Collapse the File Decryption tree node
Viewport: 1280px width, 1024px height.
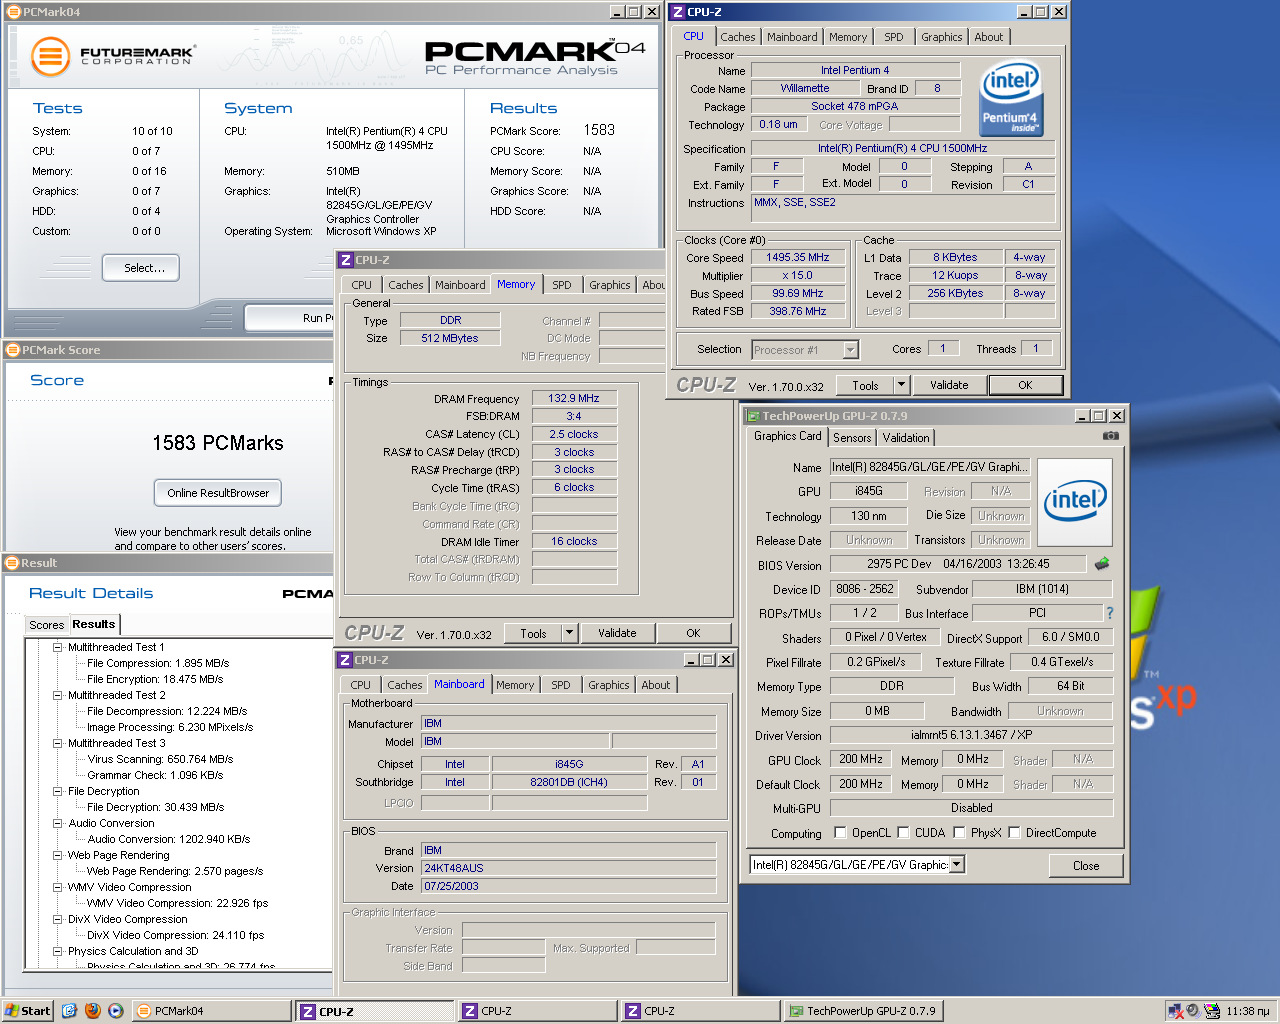(58, 791)
